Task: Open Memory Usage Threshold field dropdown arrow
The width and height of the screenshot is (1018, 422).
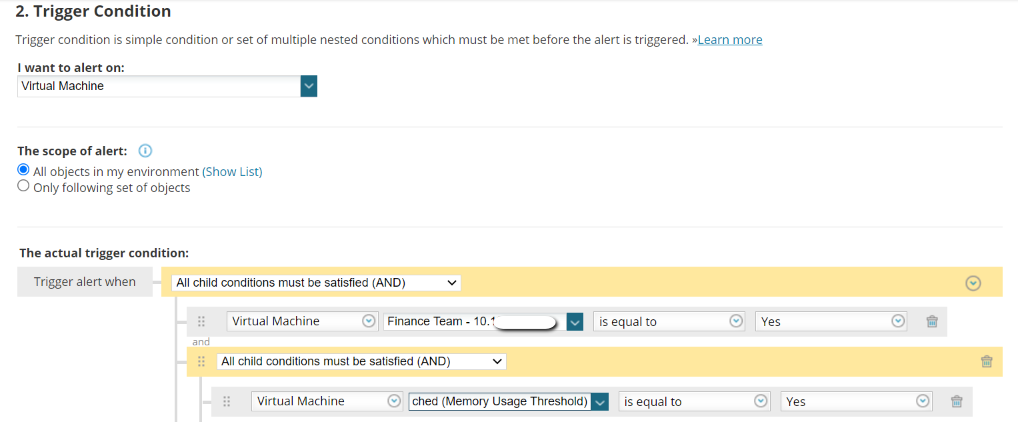Action: (601, 402)
